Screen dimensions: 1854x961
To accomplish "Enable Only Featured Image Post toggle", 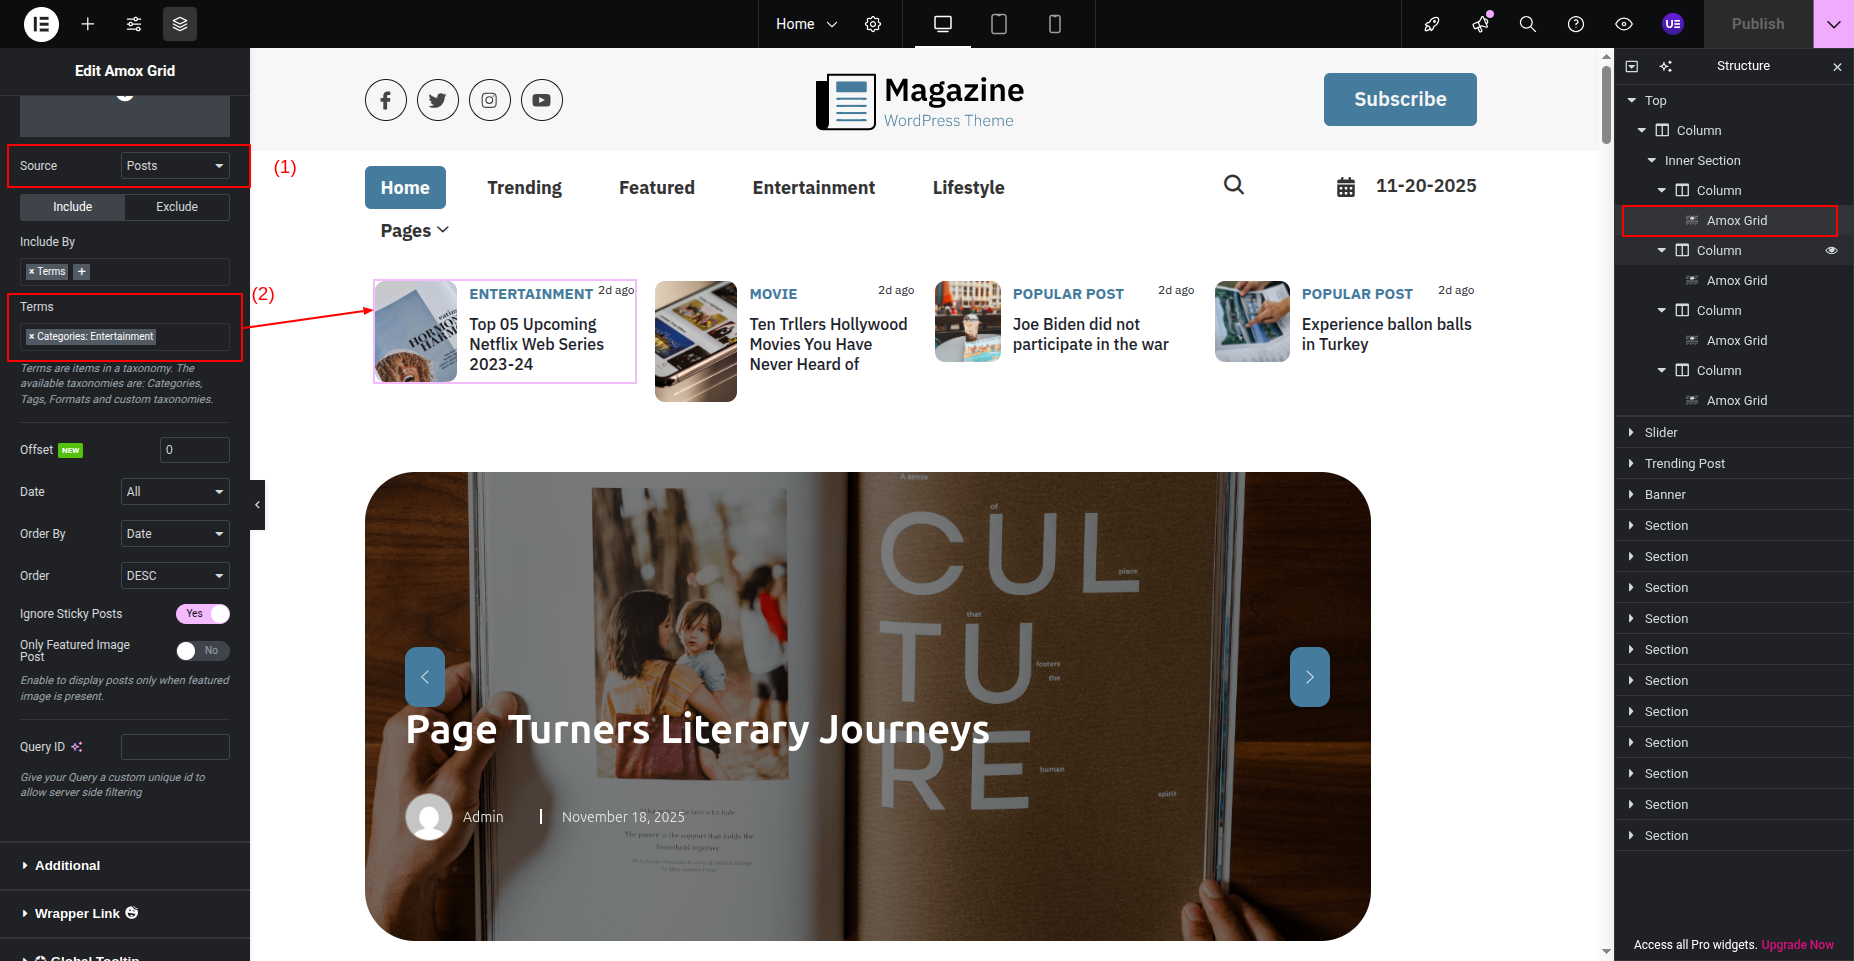I will 203,651.
